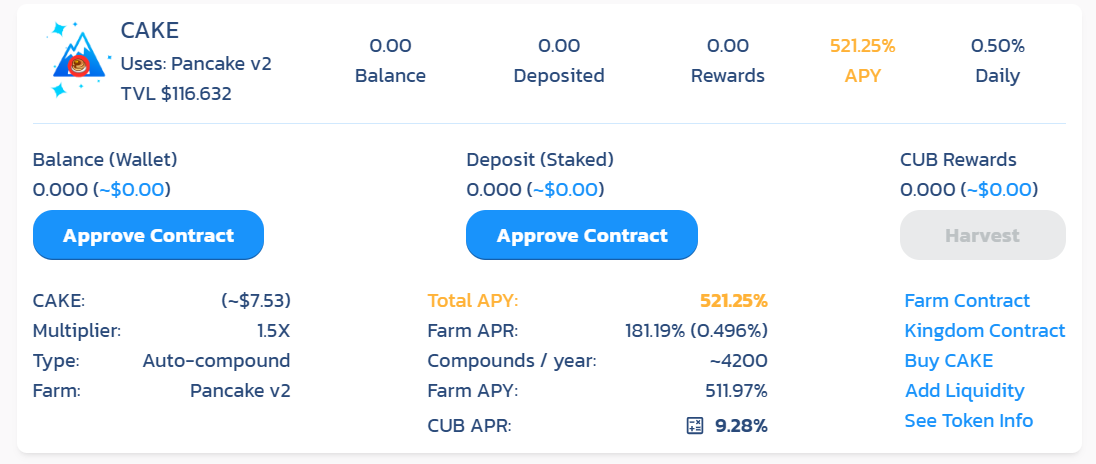Click the Add Liquidity link

965,391
